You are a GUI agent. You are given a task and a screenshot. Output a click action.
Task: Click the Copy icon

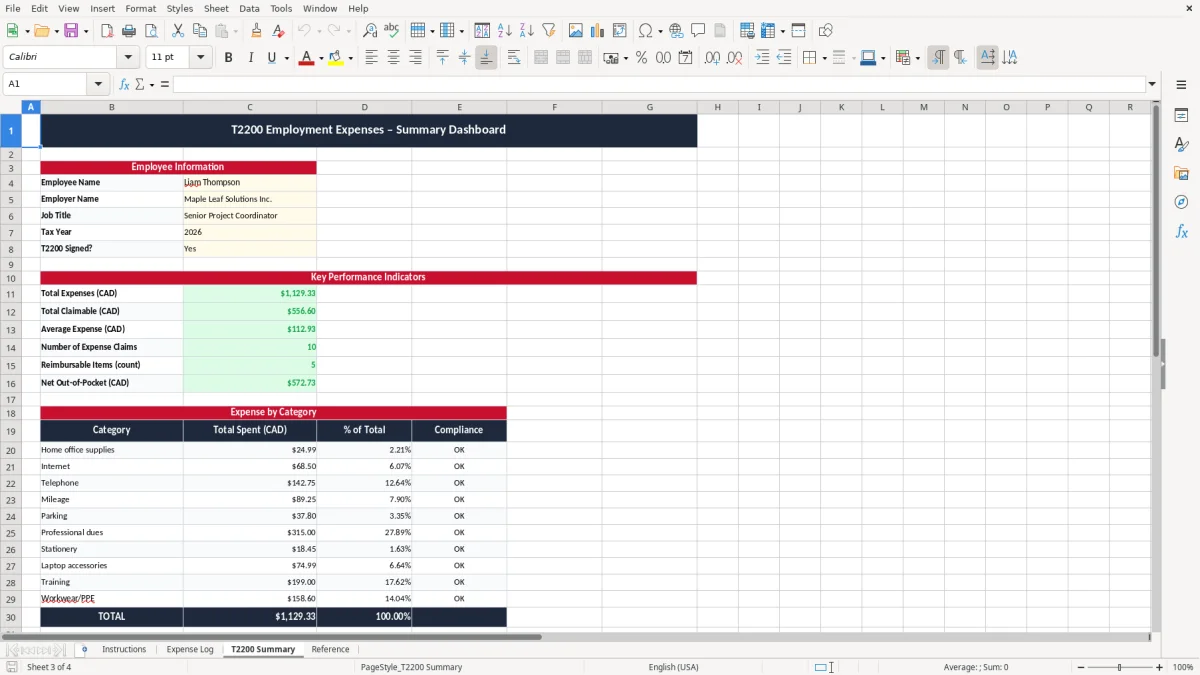tap(199, 31)
